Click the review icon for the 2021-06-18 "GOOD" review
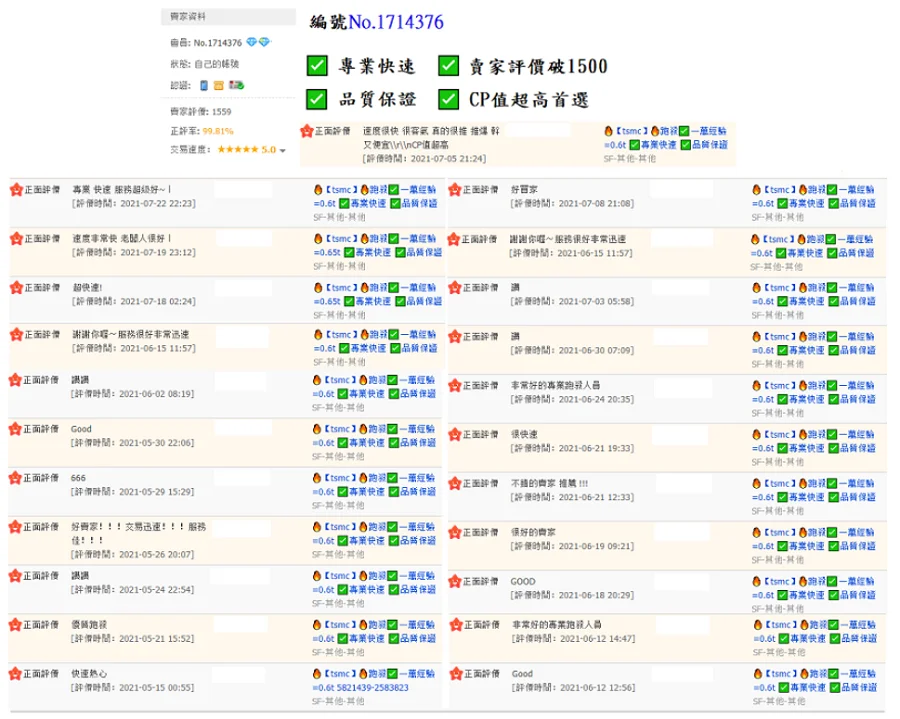The image size is (900, 719). pos(454,581)
